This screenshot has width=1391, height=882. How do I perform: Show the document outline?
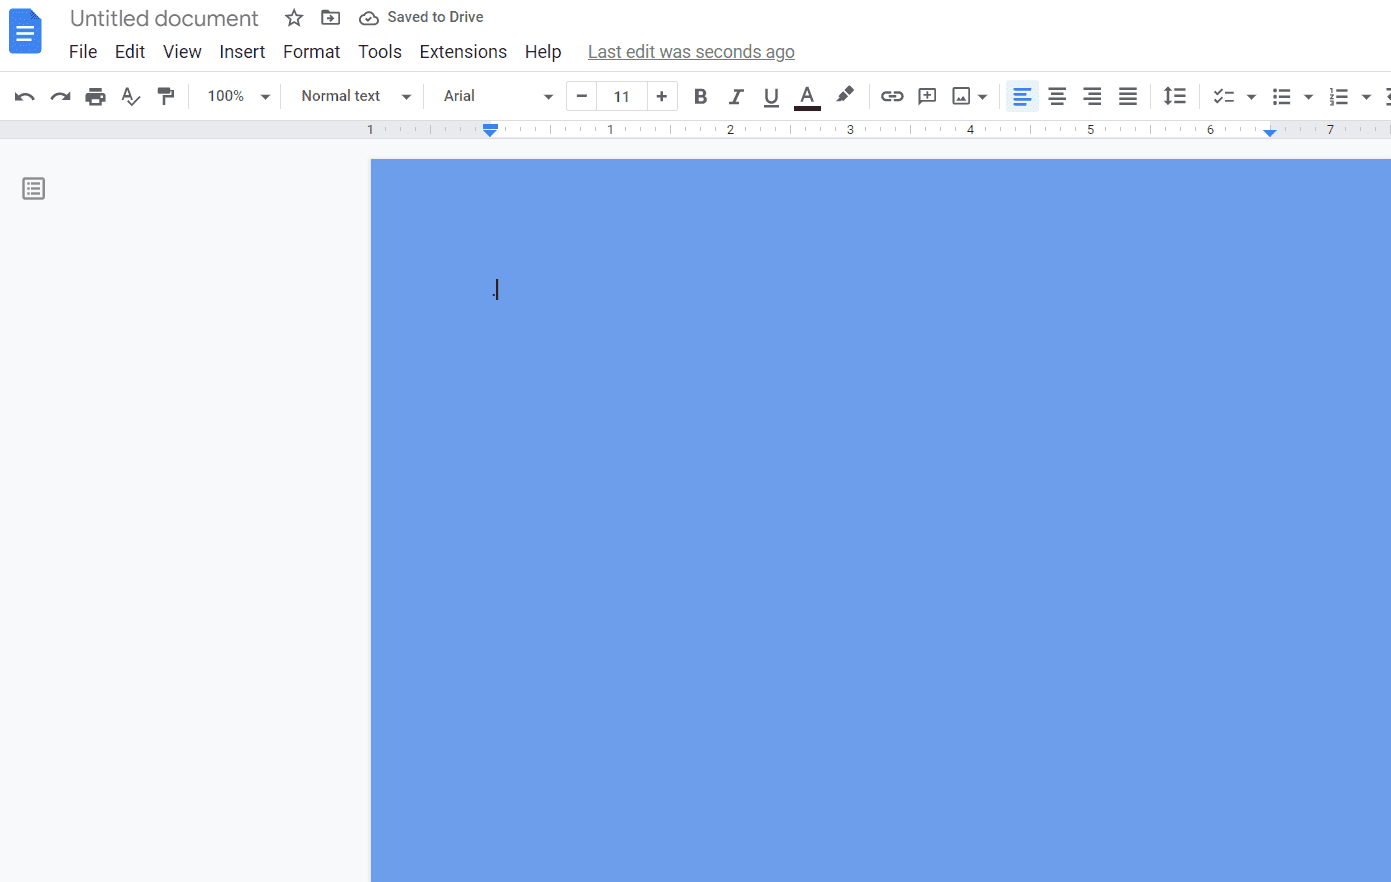click(33, 188)
